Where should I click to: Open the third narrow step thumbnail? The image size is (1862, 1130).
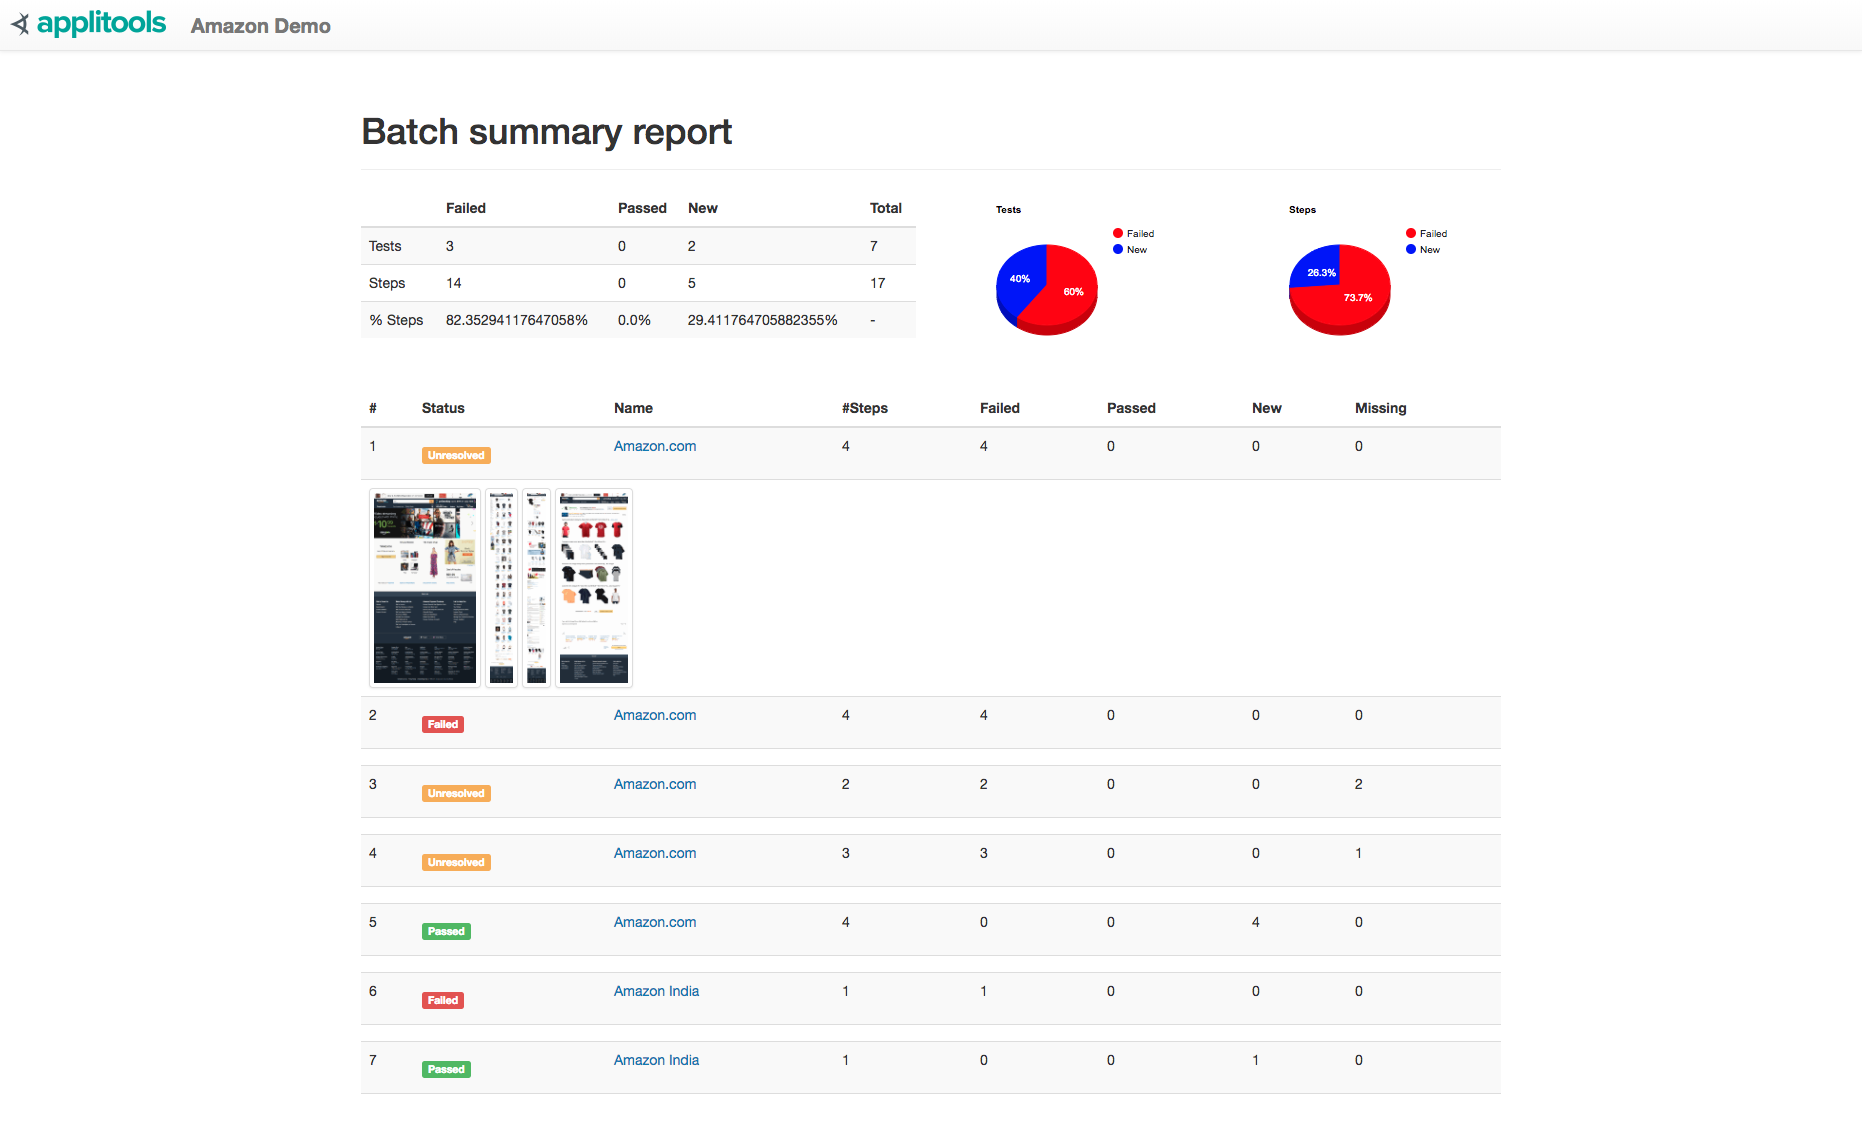[537, 588]
